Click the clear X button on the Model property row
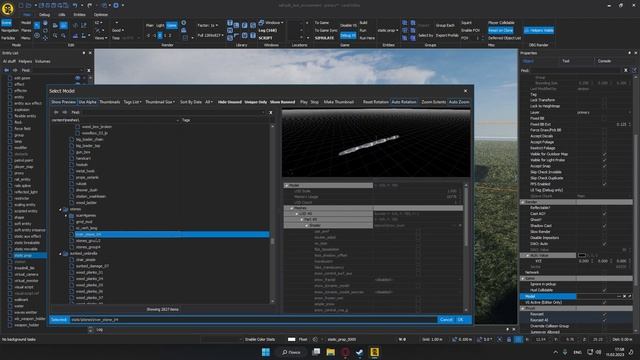Screen dimensions: 640x360 [x=624, y=296]
